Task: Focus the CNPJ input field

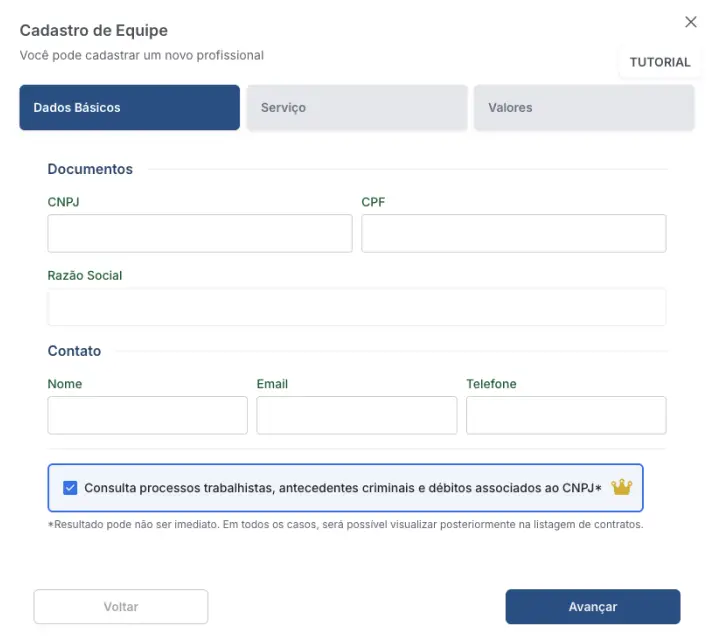Action: click(x=200, y=233)
